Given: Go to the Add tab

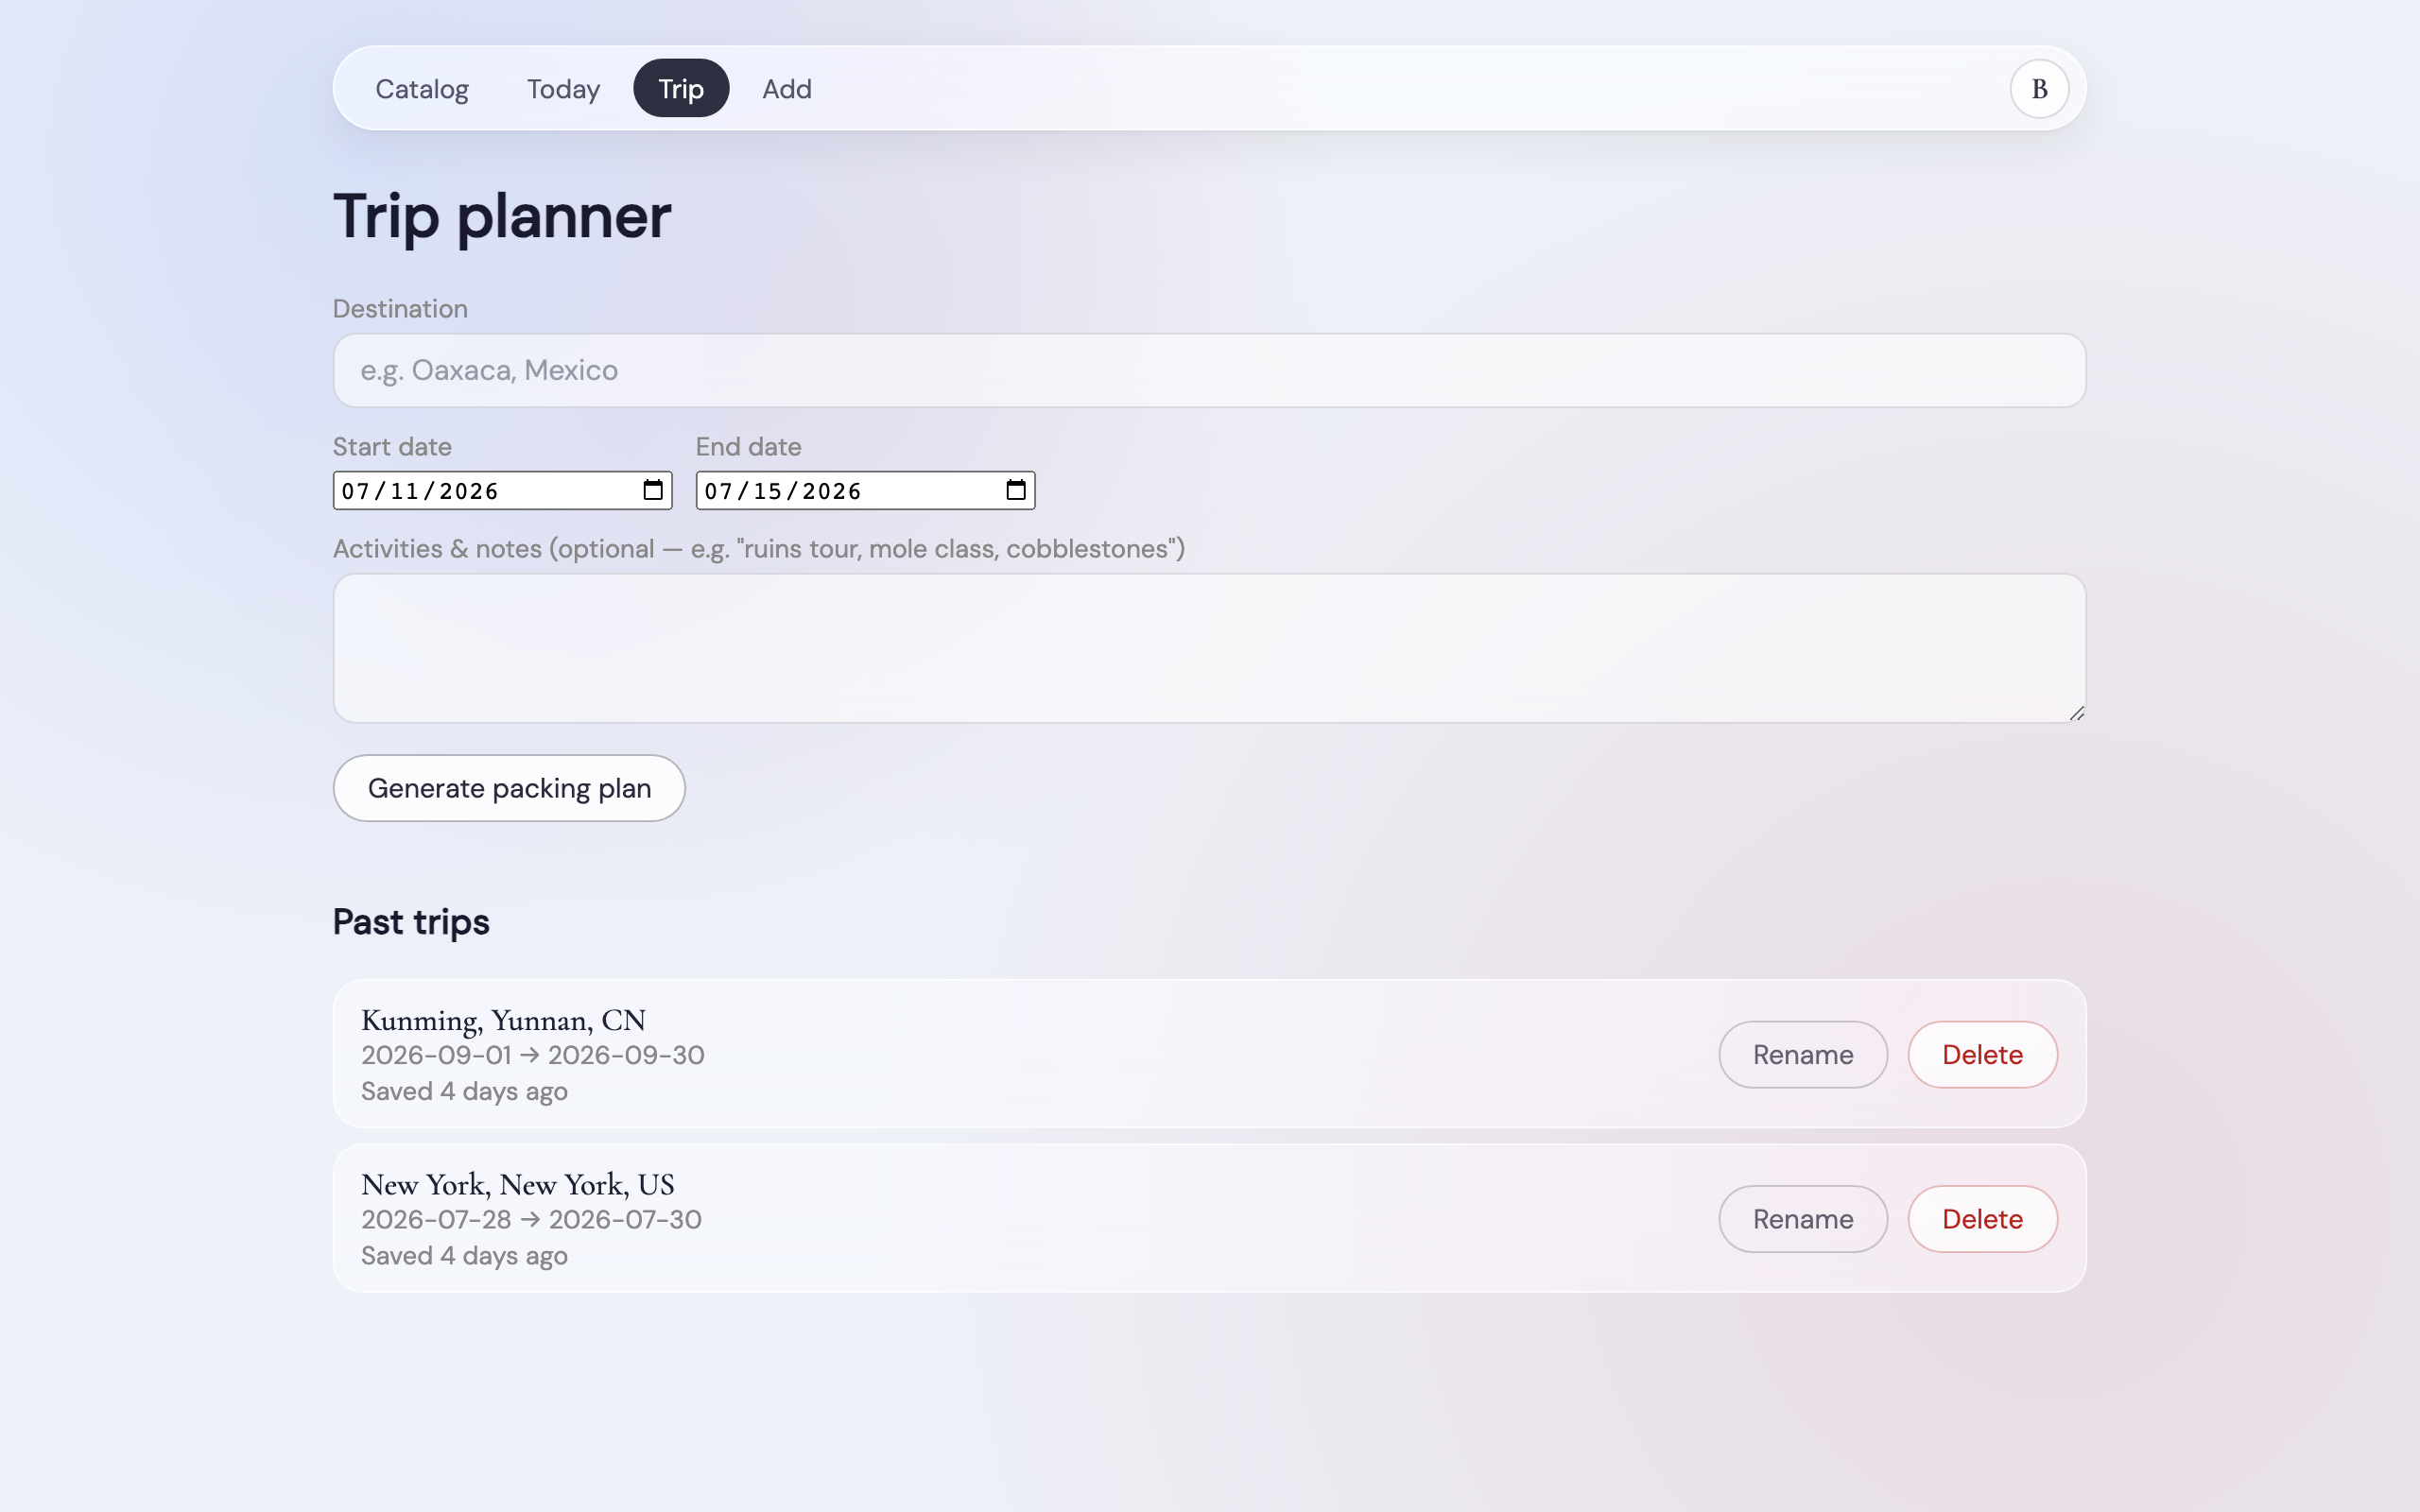Looking at the screenshot, I should 787,89.
